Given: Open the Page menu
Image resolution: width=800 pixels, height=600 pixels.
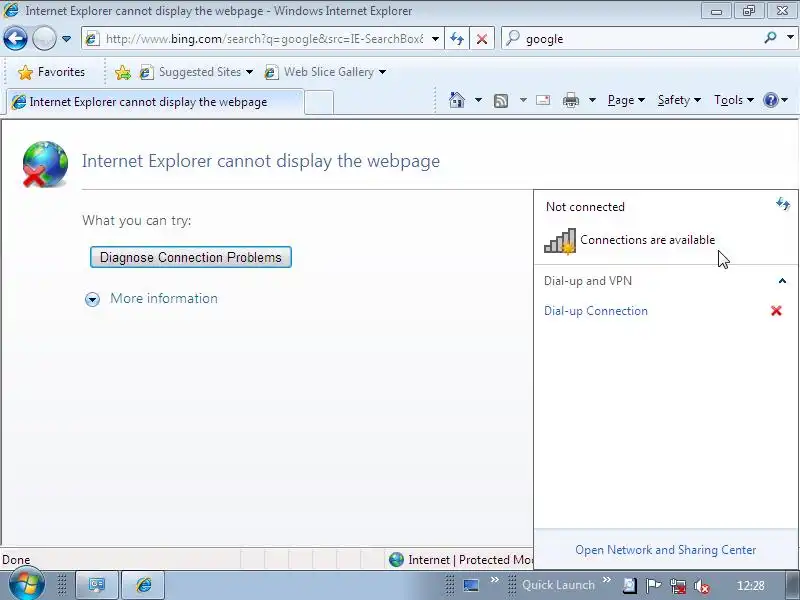Looking at the screenshot, I should click(626, 100).
